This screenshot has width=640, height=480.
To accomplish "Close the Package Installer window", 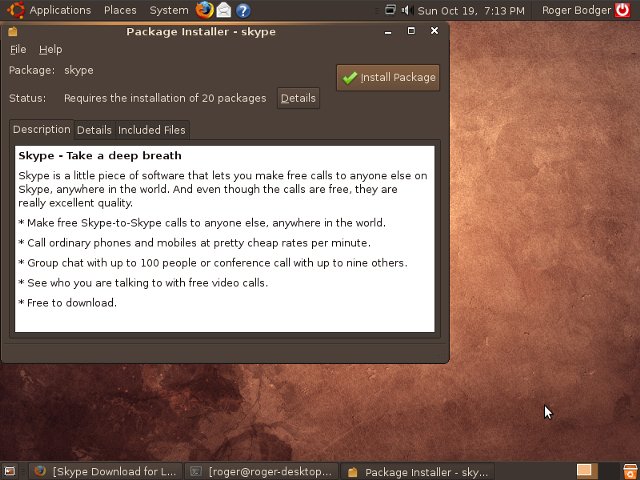I will 434,31.
